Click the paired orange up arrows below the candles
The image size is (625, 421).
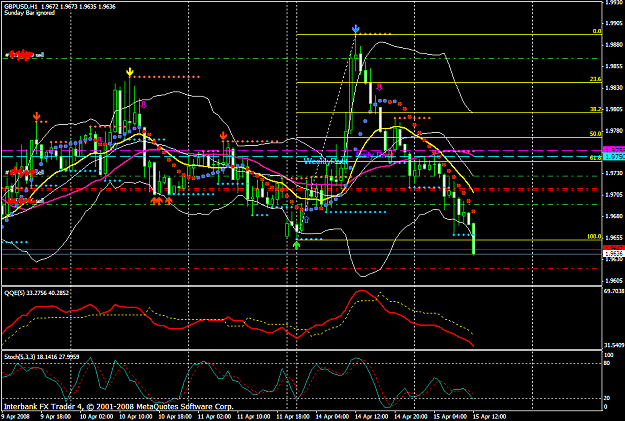click(157, 201)
